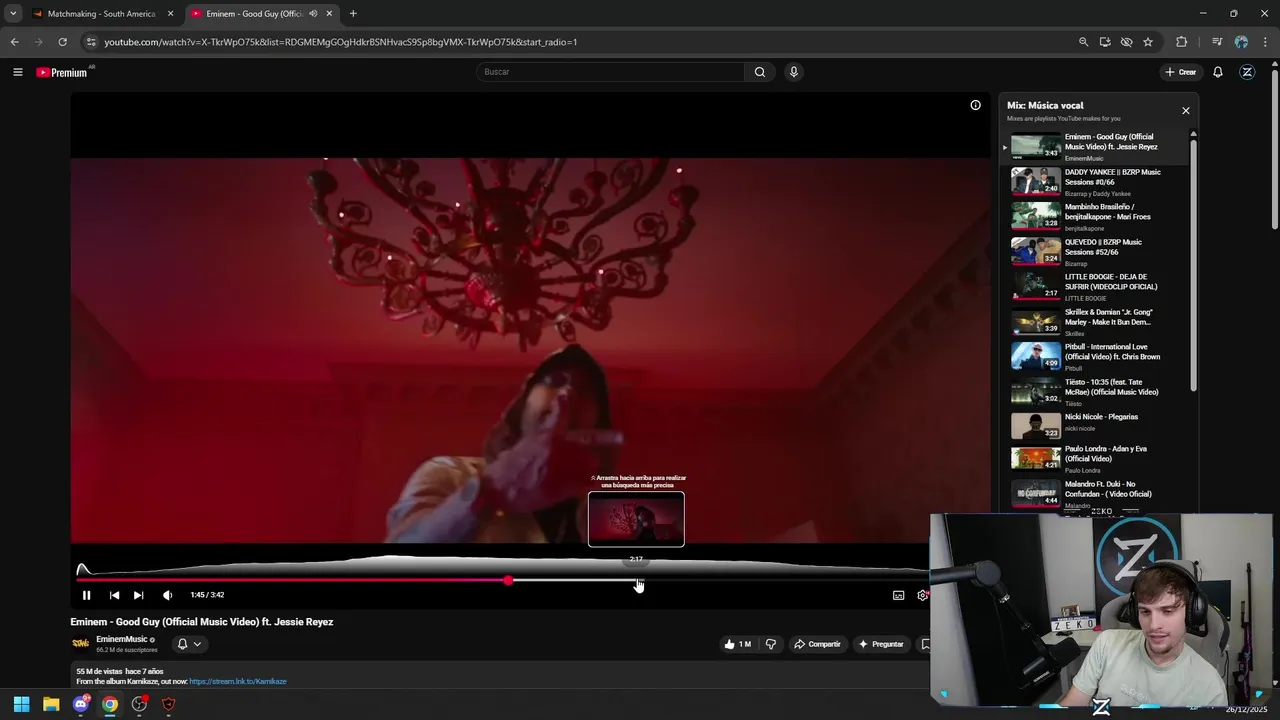Image resolution: width=1280 pixels, height=720 pixels.
Task: Reload the page
Action: 62,42
